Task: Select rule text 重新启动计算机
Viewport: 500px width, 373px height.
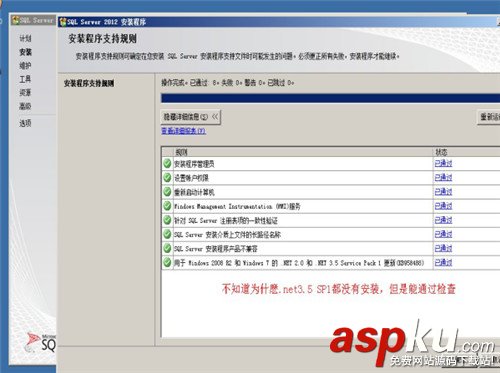Action: pos(195,192)
